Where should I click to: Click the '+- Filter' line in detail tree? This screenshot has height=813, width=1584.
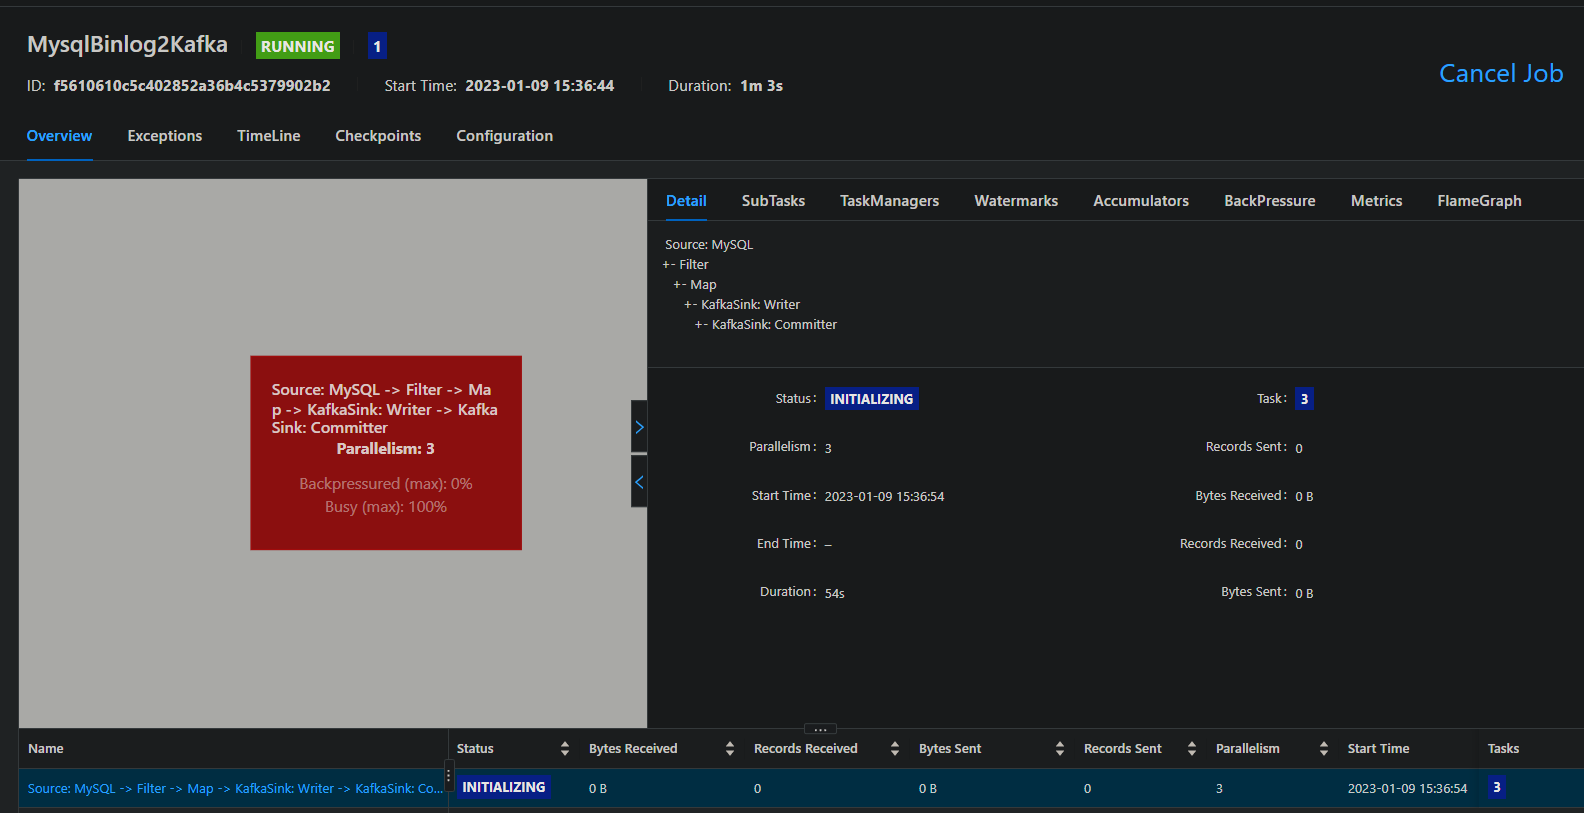pos(685,265)
